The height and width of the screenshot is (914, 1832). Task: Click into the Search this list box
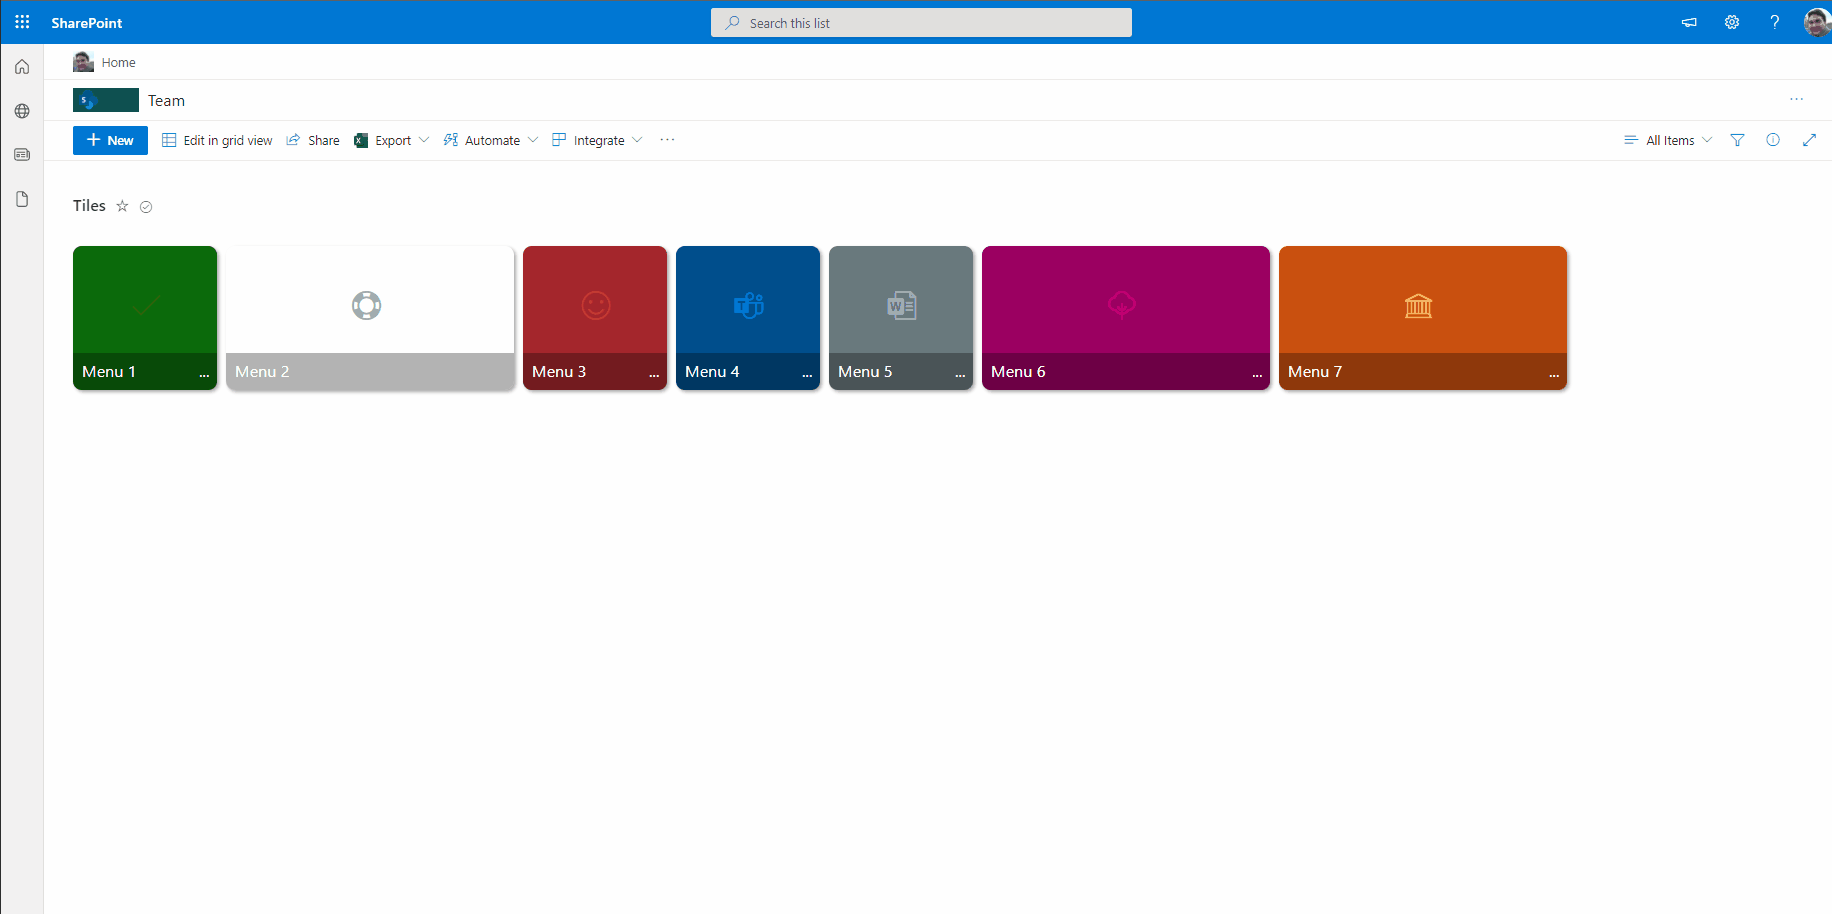click(x=921, y=22)
